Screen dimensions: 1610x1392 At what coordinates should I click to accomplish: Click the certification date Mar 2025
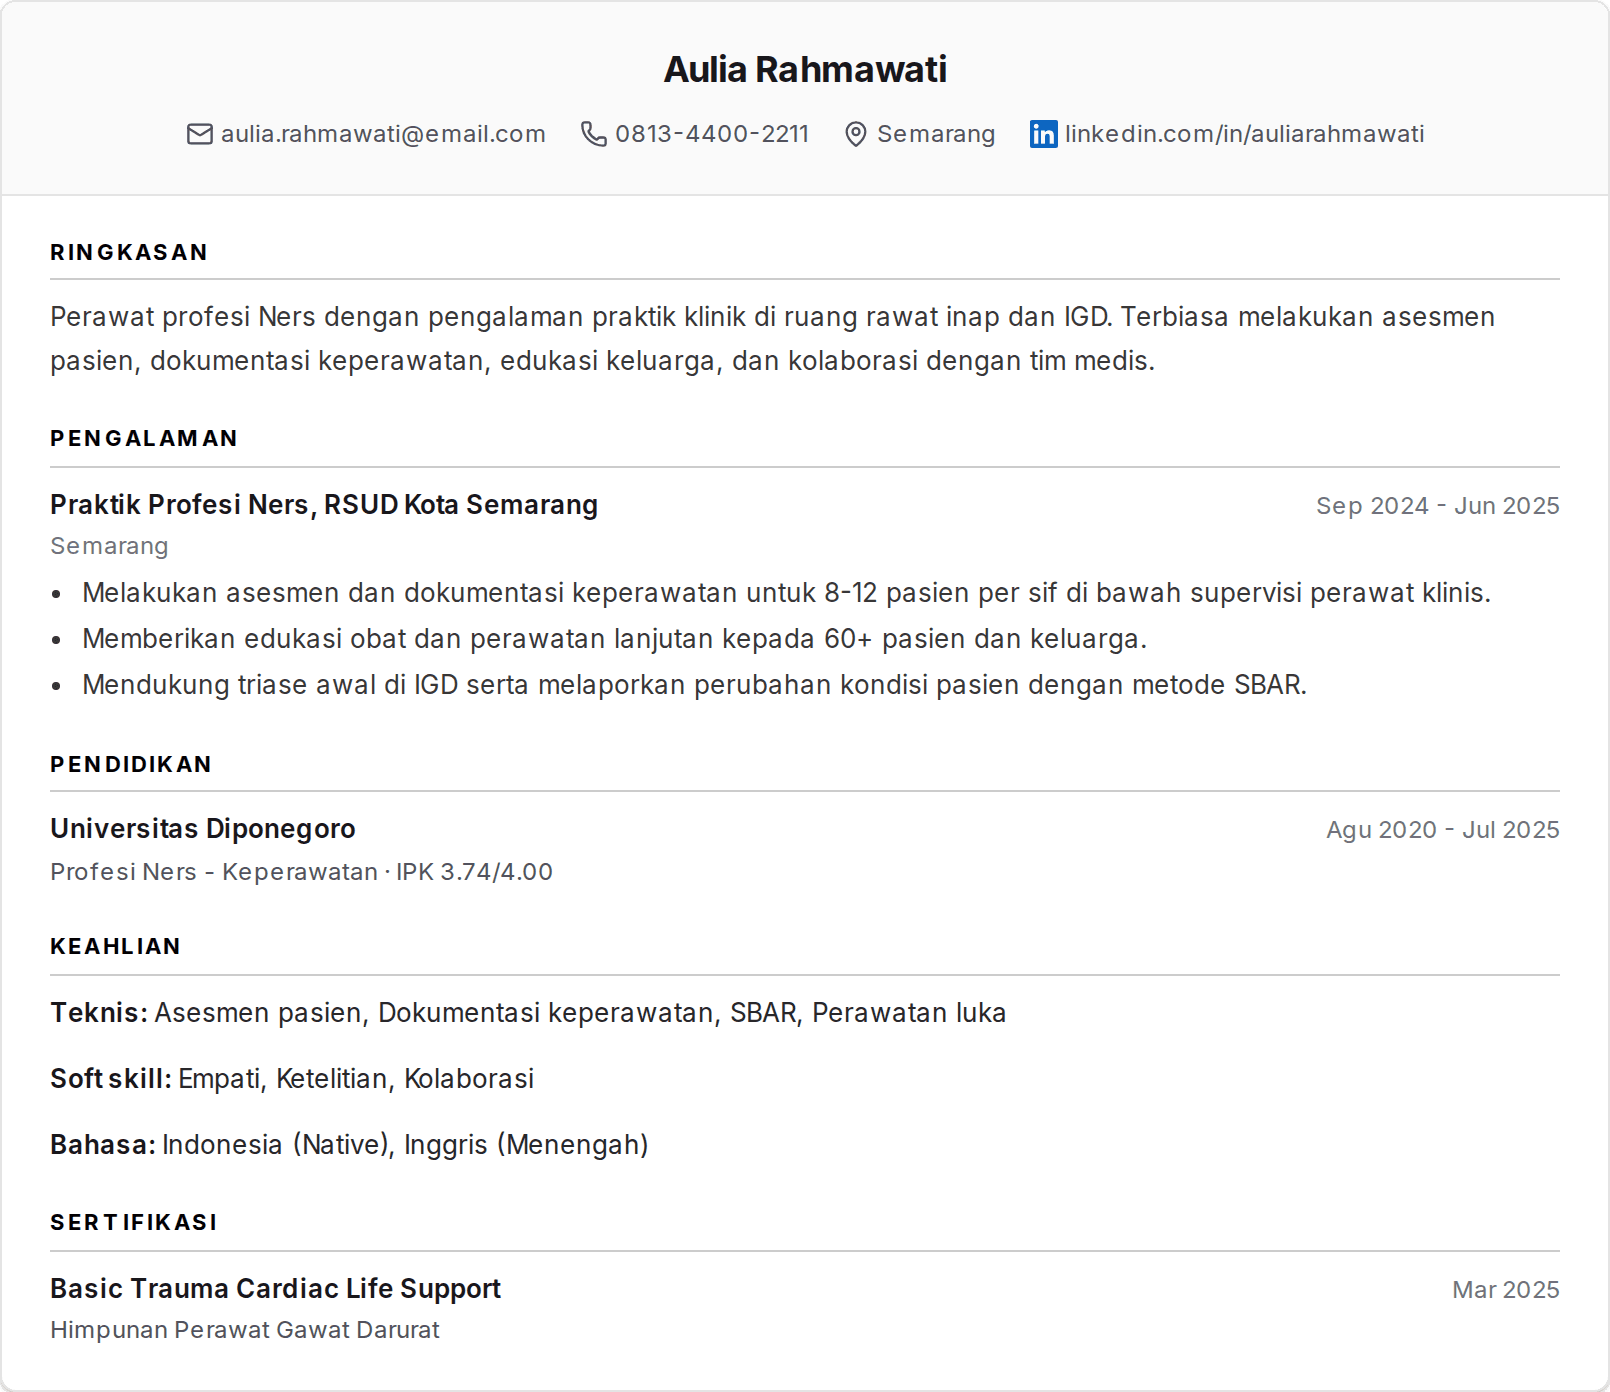(x=1505, y=1290)
